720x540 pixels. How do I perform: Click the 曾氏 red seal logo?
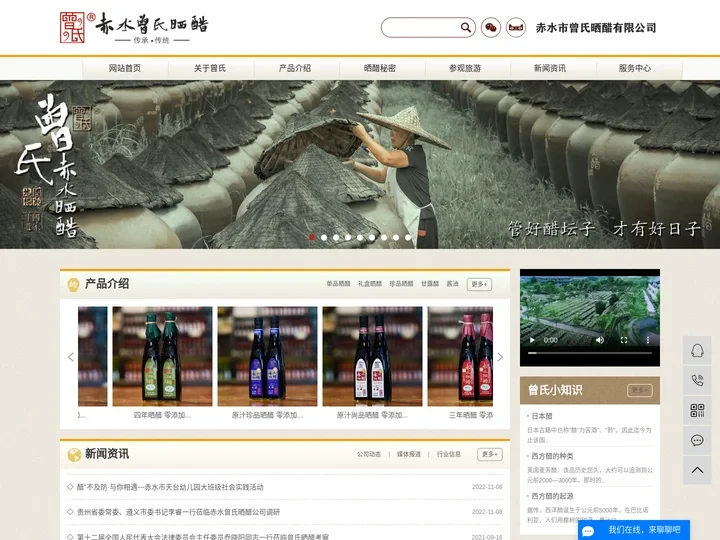[x=72, y=28]
